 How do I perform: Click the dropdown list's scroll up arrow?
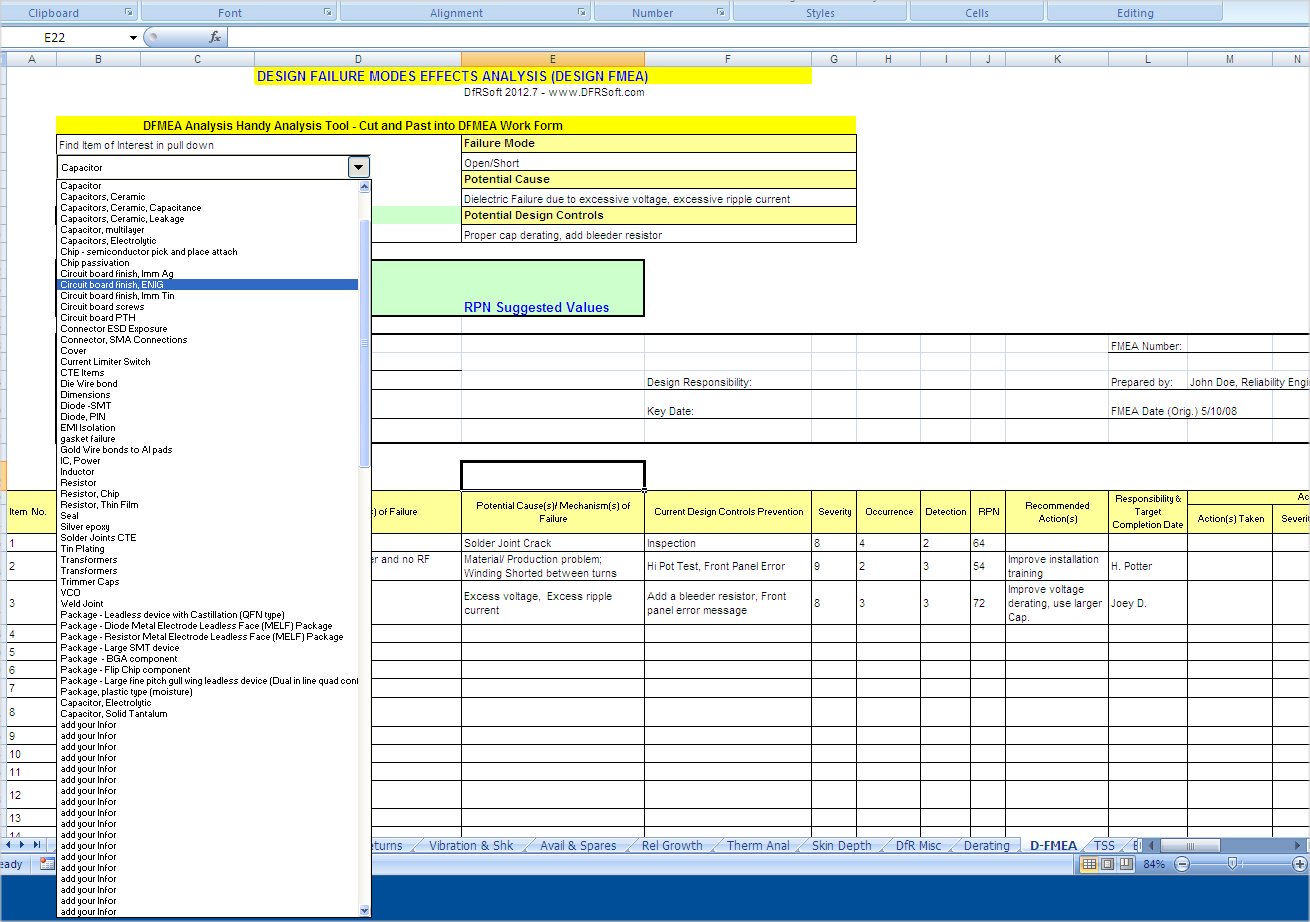point(364,186)
